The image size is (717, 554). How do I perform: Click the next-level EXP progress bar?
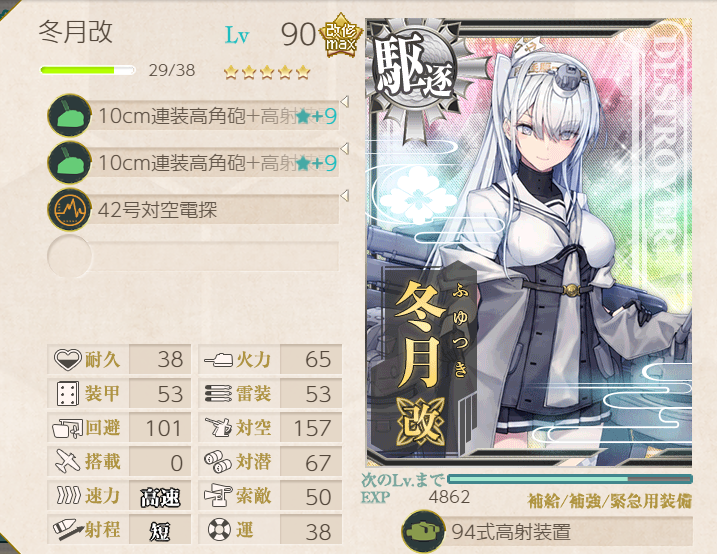tap(570, 479)
